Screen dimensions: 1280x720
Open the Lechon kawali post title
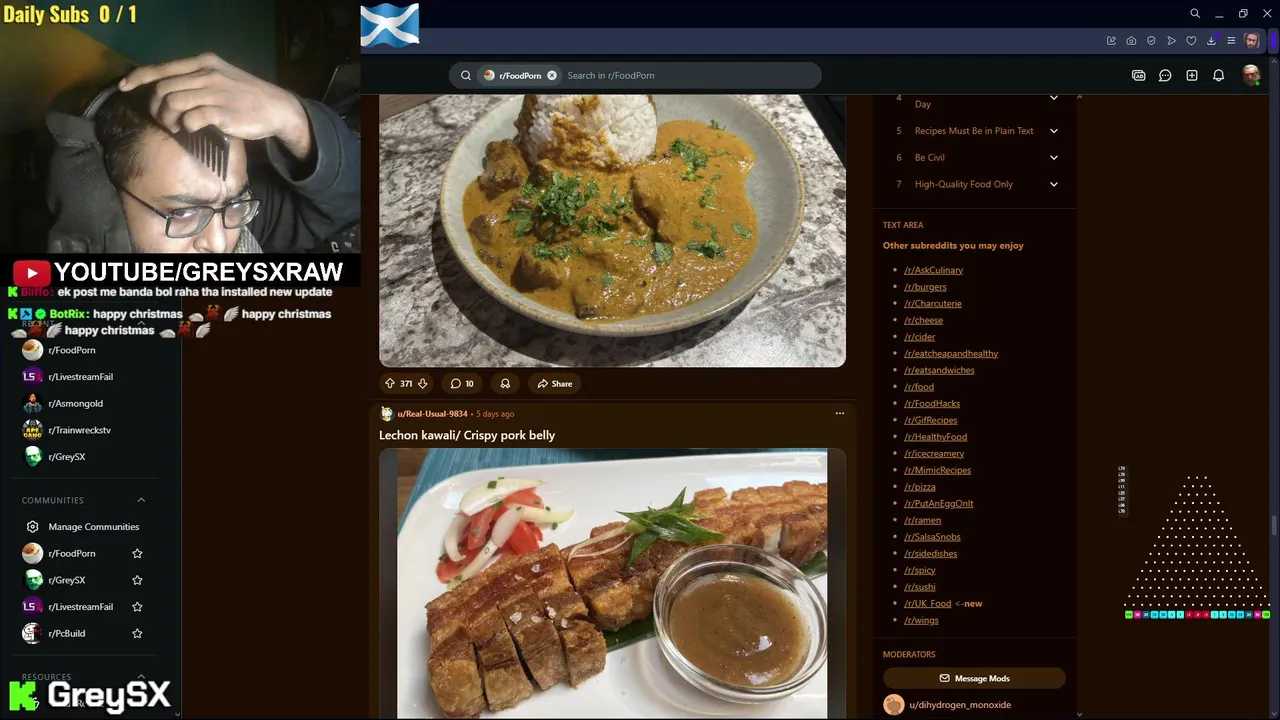click(467, 435)
